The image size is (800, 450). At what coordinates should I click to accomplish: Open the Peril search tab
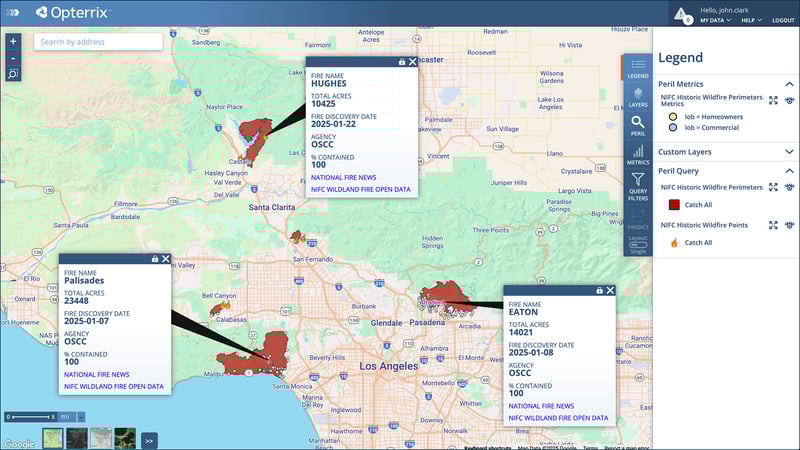point(638,126)
